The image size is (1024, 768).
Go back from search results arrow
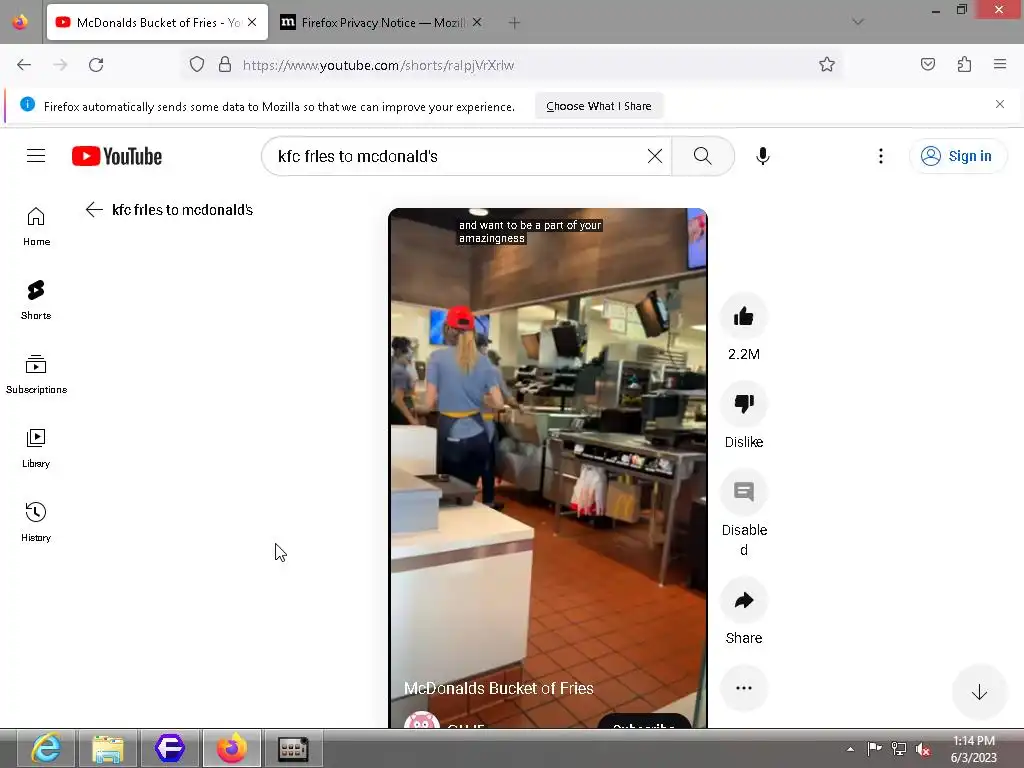[94, 210]
